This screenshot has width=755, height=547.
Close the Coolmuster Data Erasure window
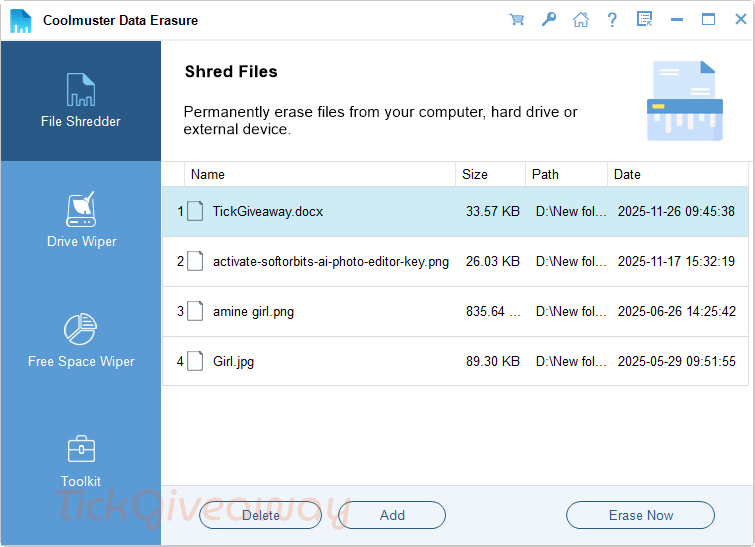741,19
